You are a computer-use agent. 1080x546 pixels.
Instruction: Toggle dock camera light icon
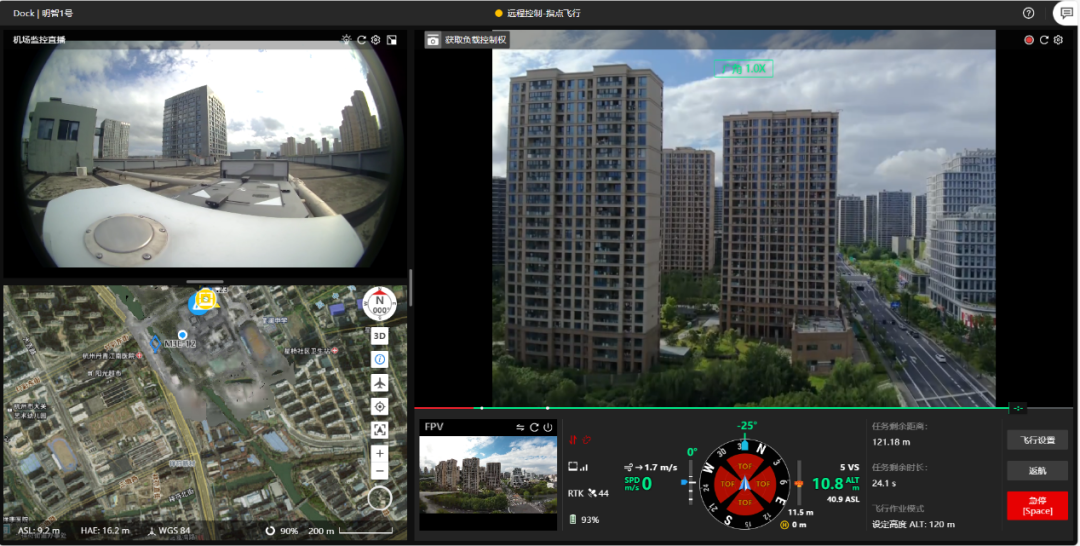tap(346, 40)
